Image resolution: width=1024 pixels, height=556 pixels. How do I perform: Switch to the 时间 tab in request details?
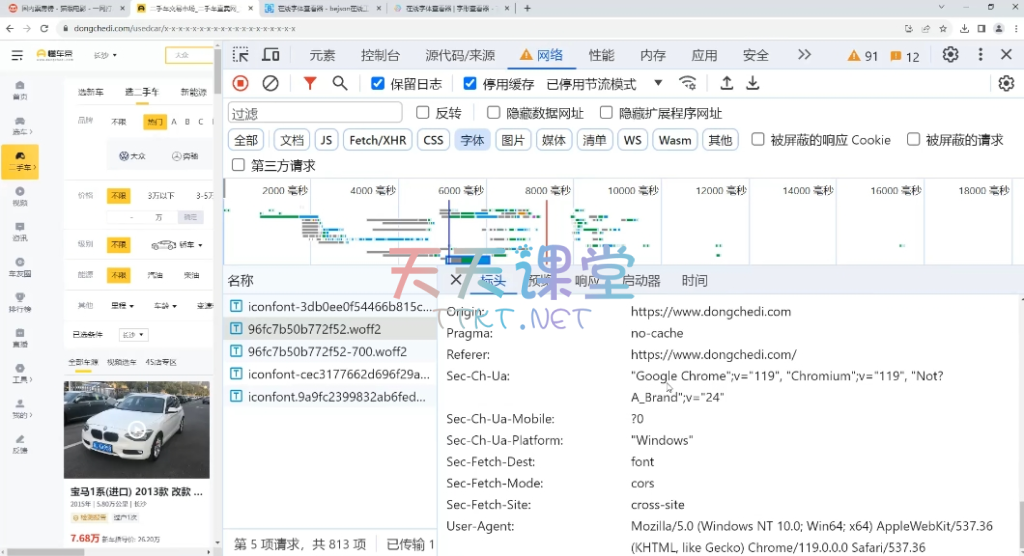[x=694, y=281]
